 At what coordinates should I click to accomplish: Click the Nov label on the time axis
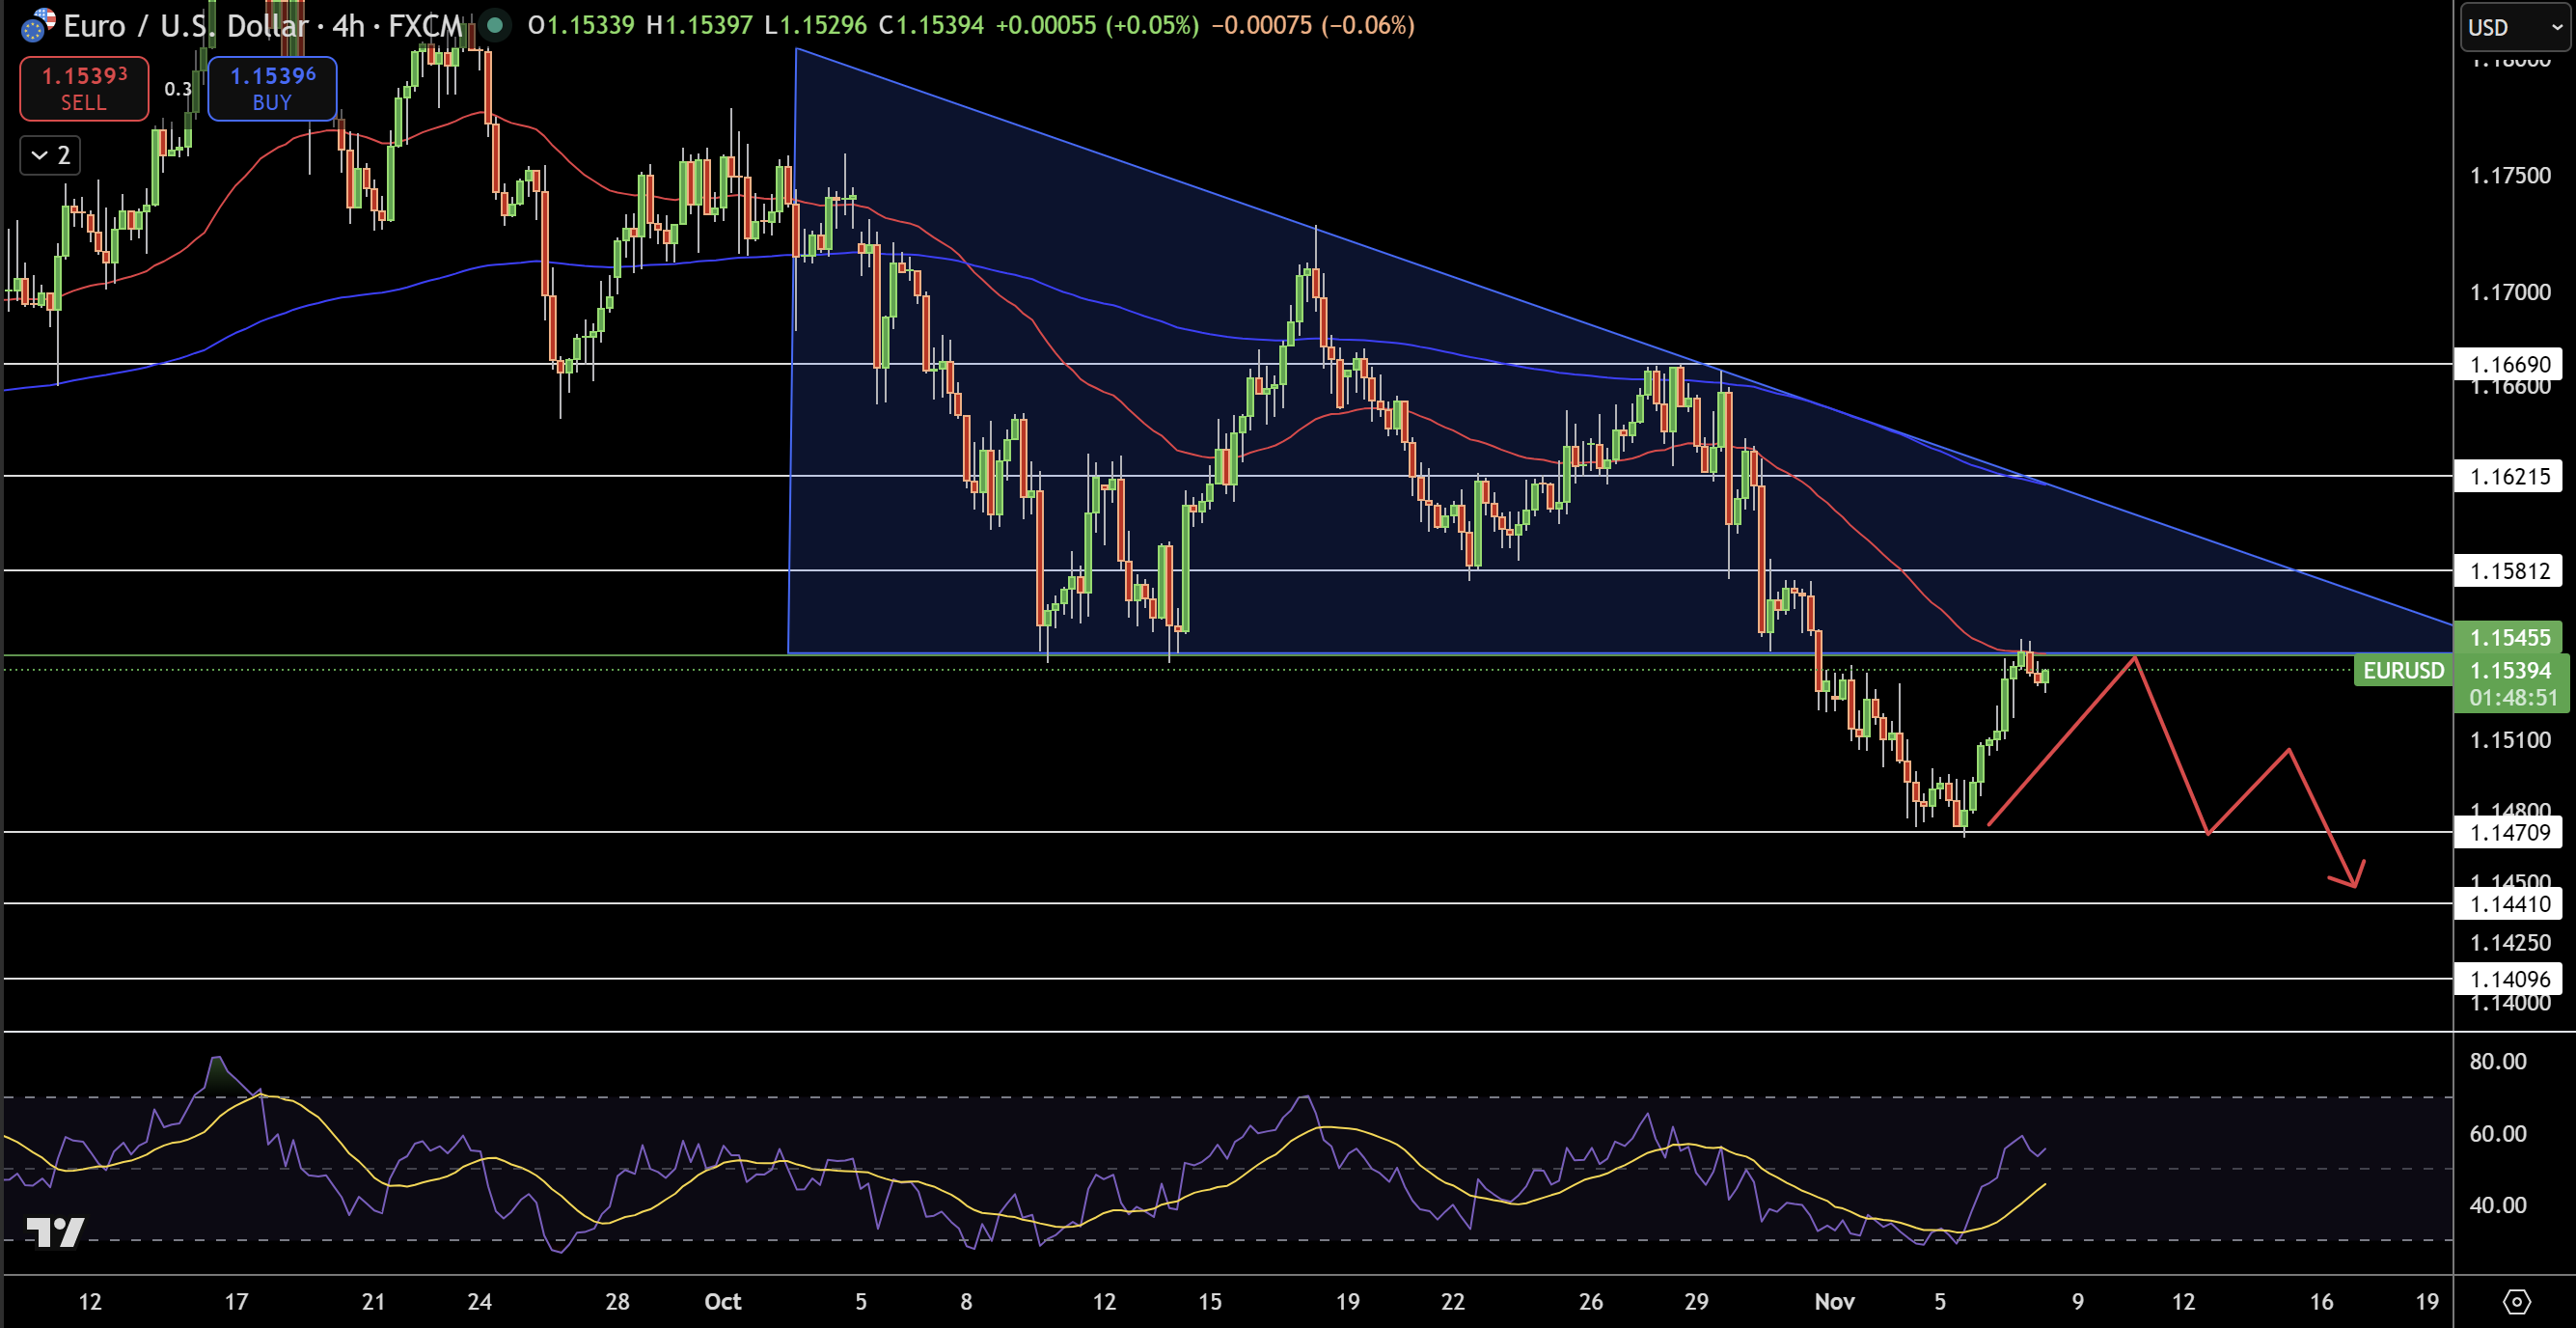pos(1836,1302)
